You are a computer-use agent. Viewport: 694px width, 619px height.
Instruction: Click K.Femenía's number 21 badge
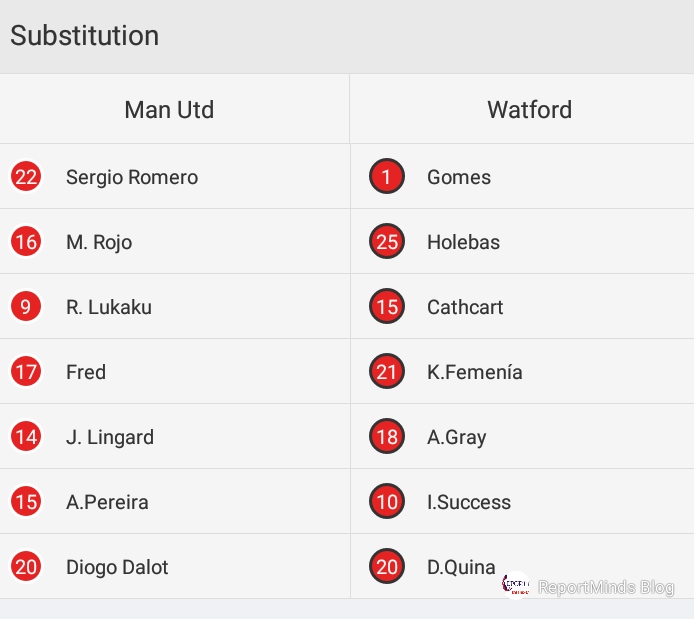click(x=387, y=371)
